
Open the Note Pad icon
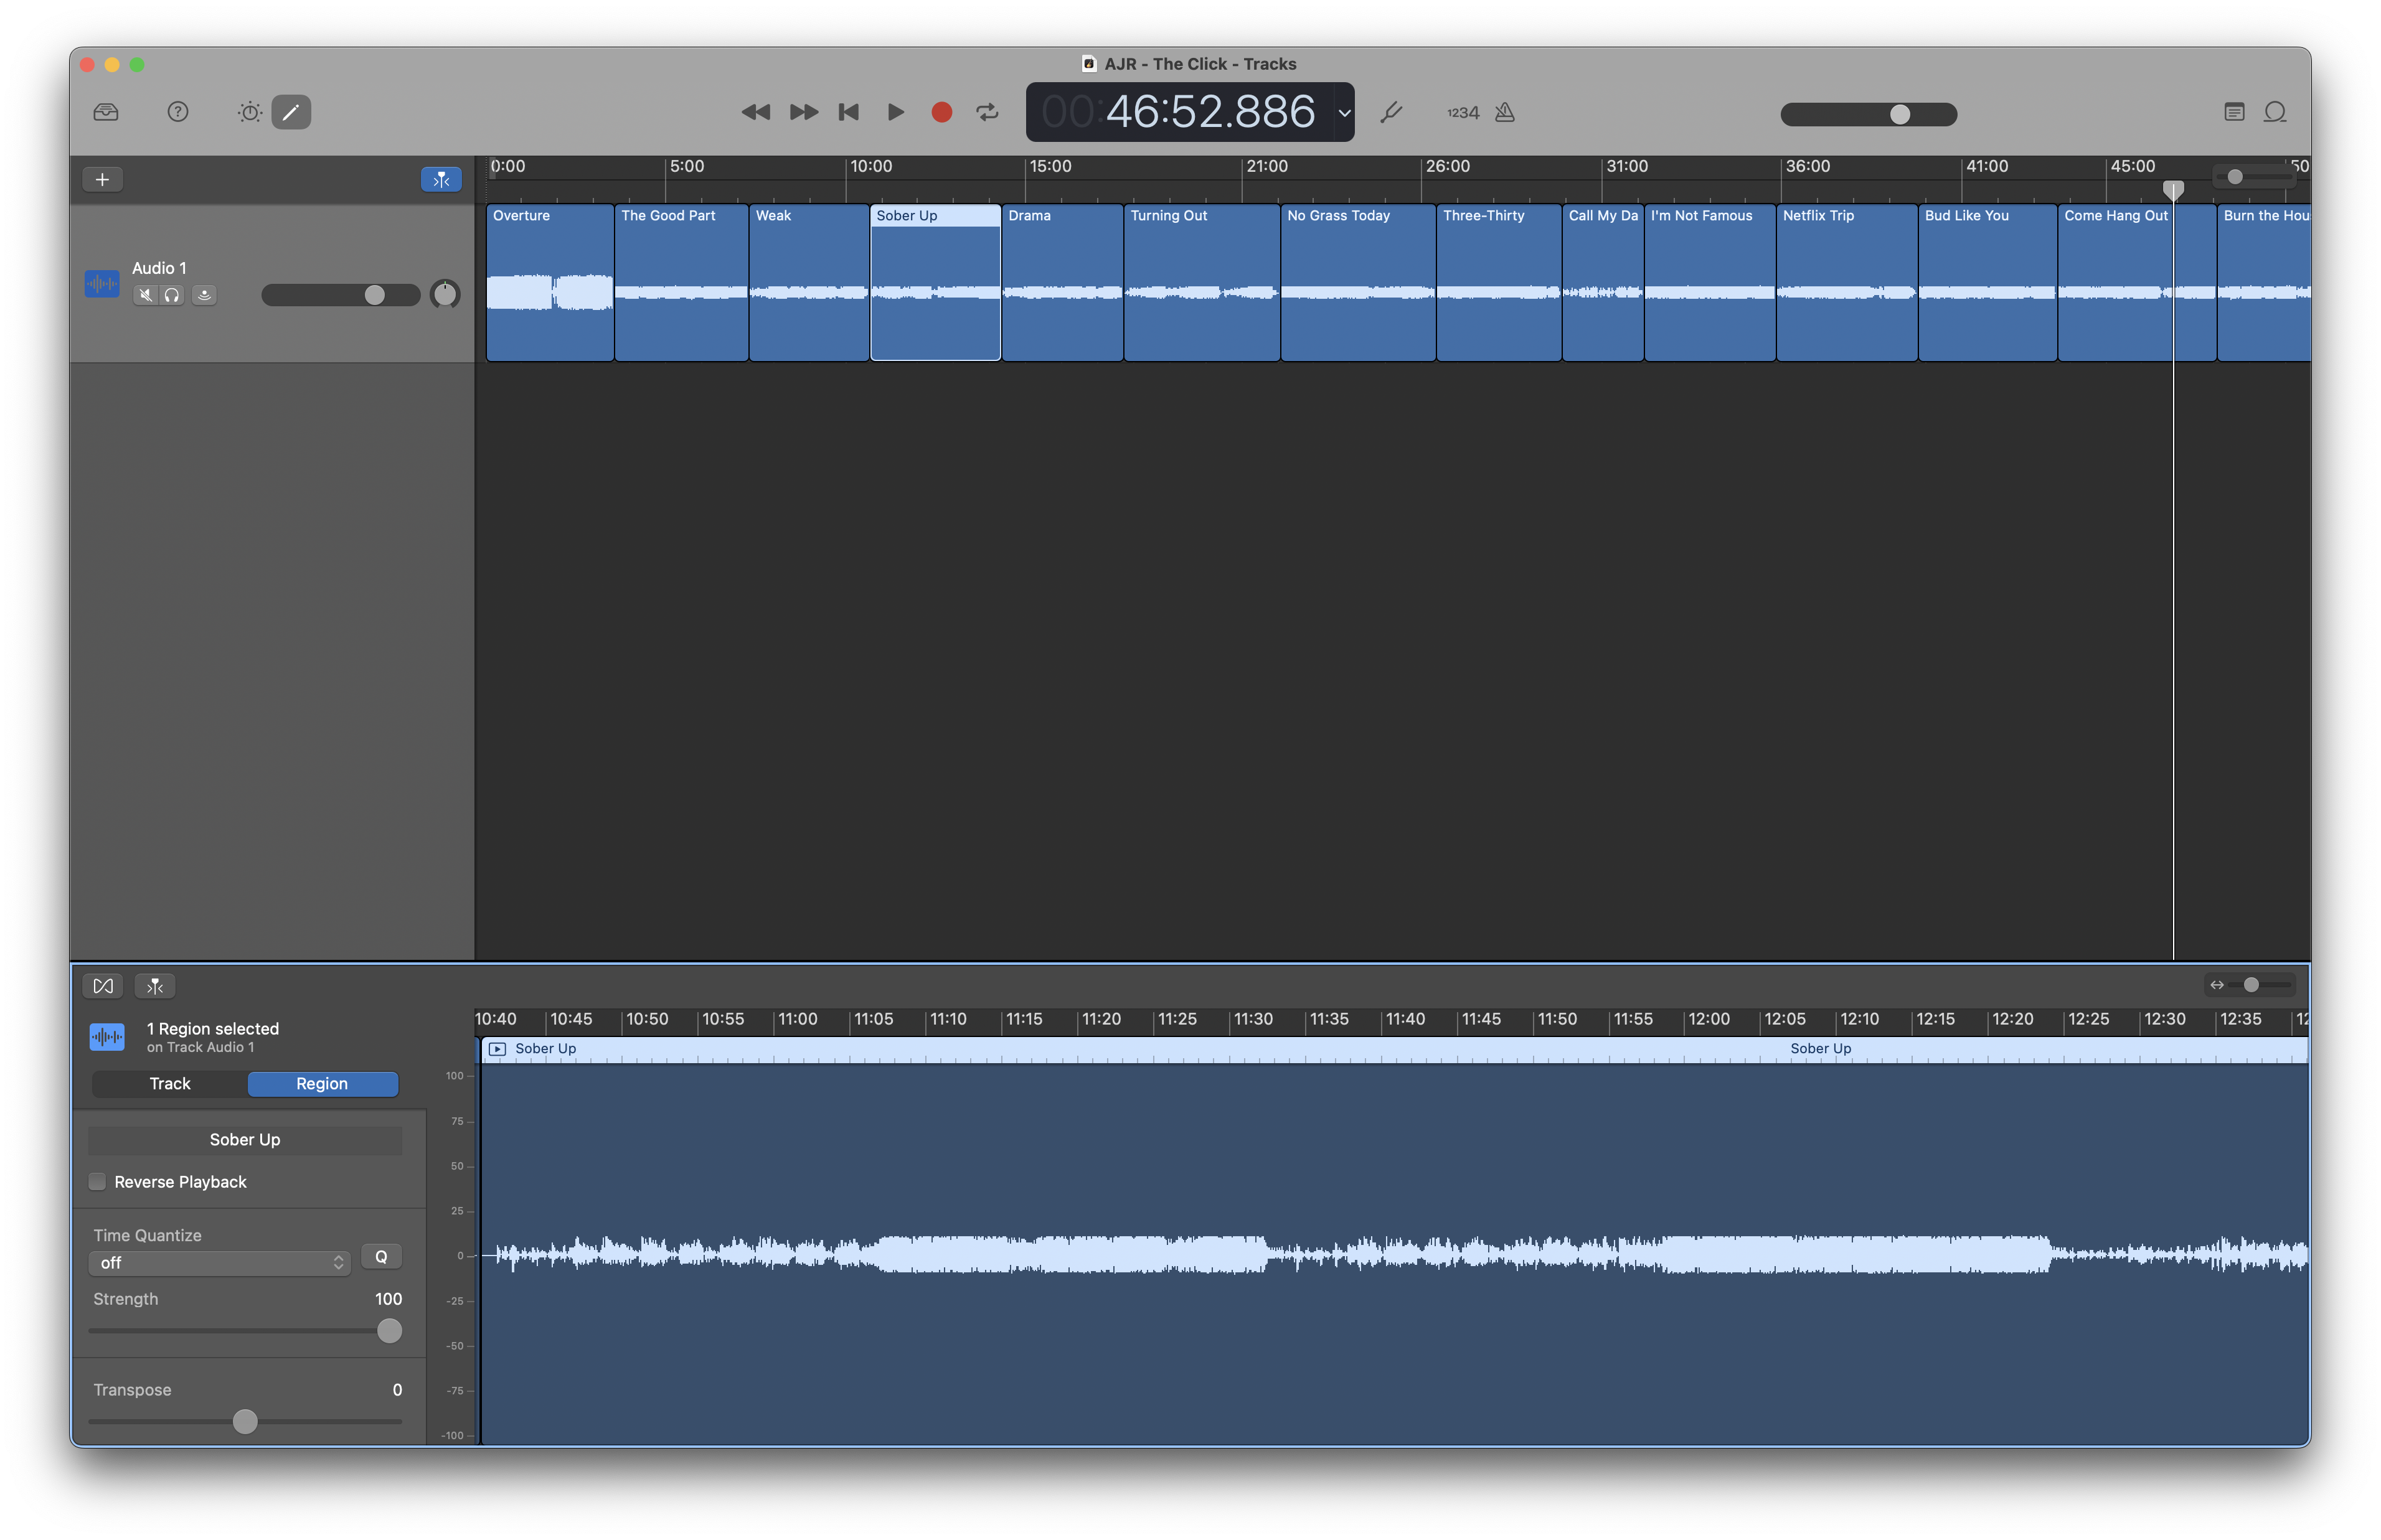pos(2234,112)
